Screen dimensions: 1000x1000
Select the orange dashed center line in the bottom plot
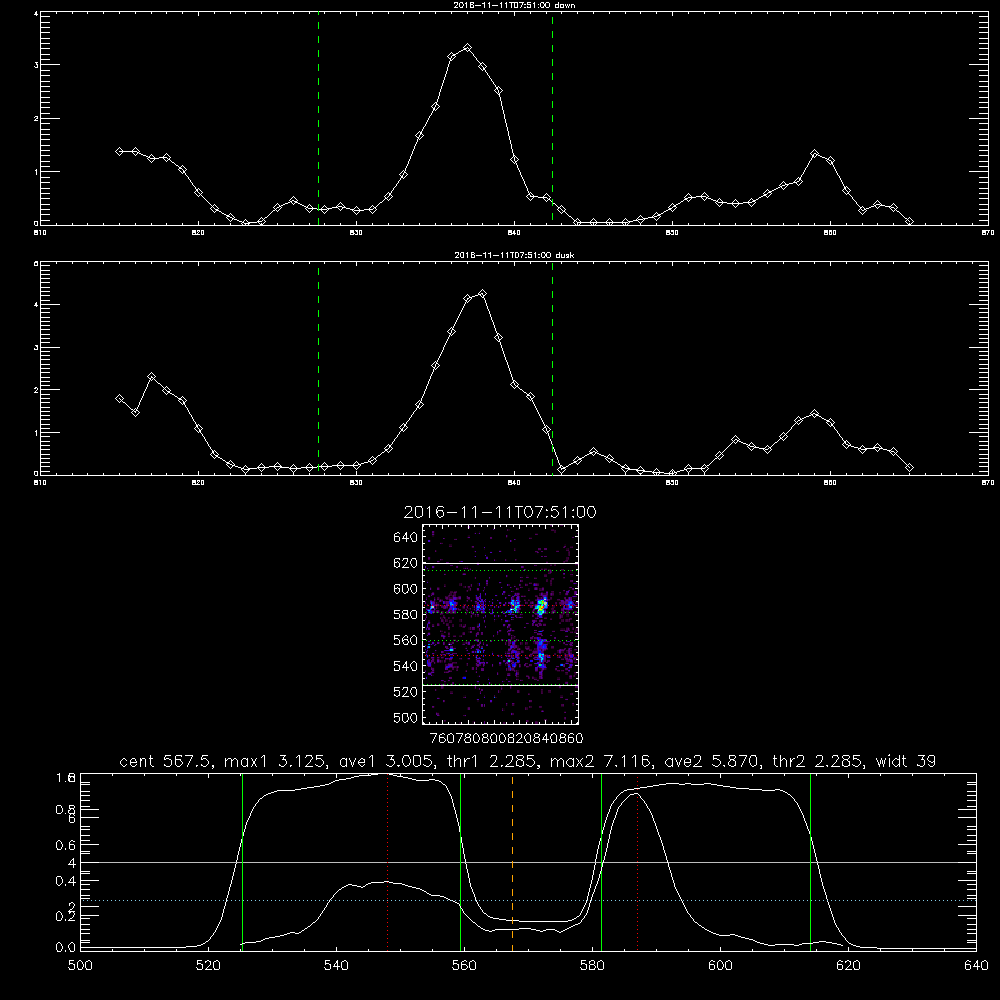click(513, 862)
